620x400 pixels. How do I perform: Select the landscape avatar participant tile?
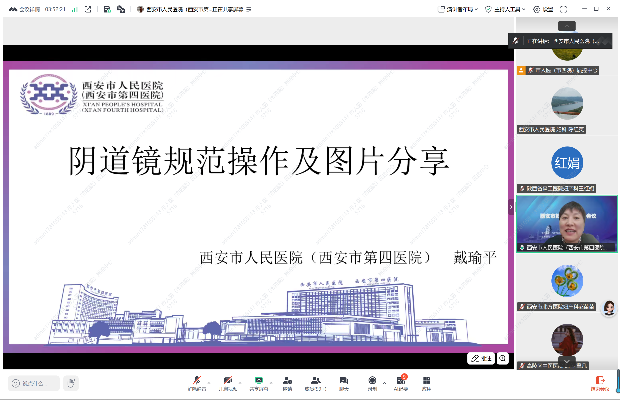click(567, 107)
